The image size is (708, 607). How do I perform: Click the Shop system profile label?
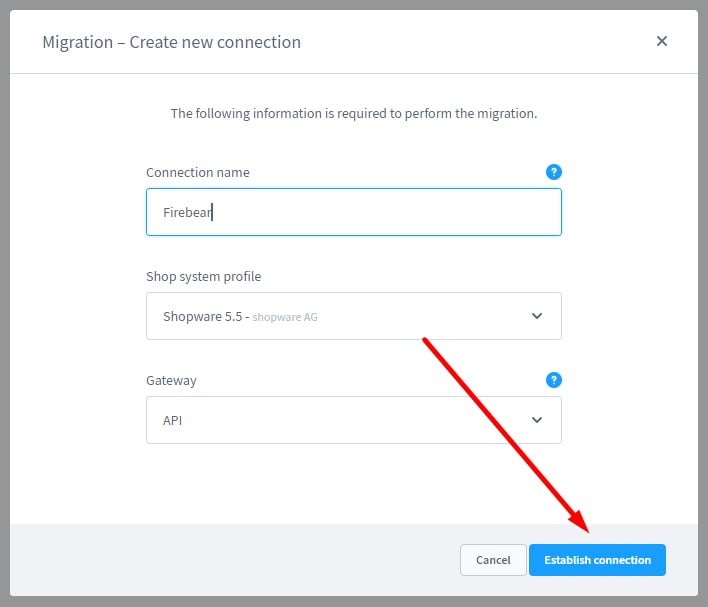point(204,276)
